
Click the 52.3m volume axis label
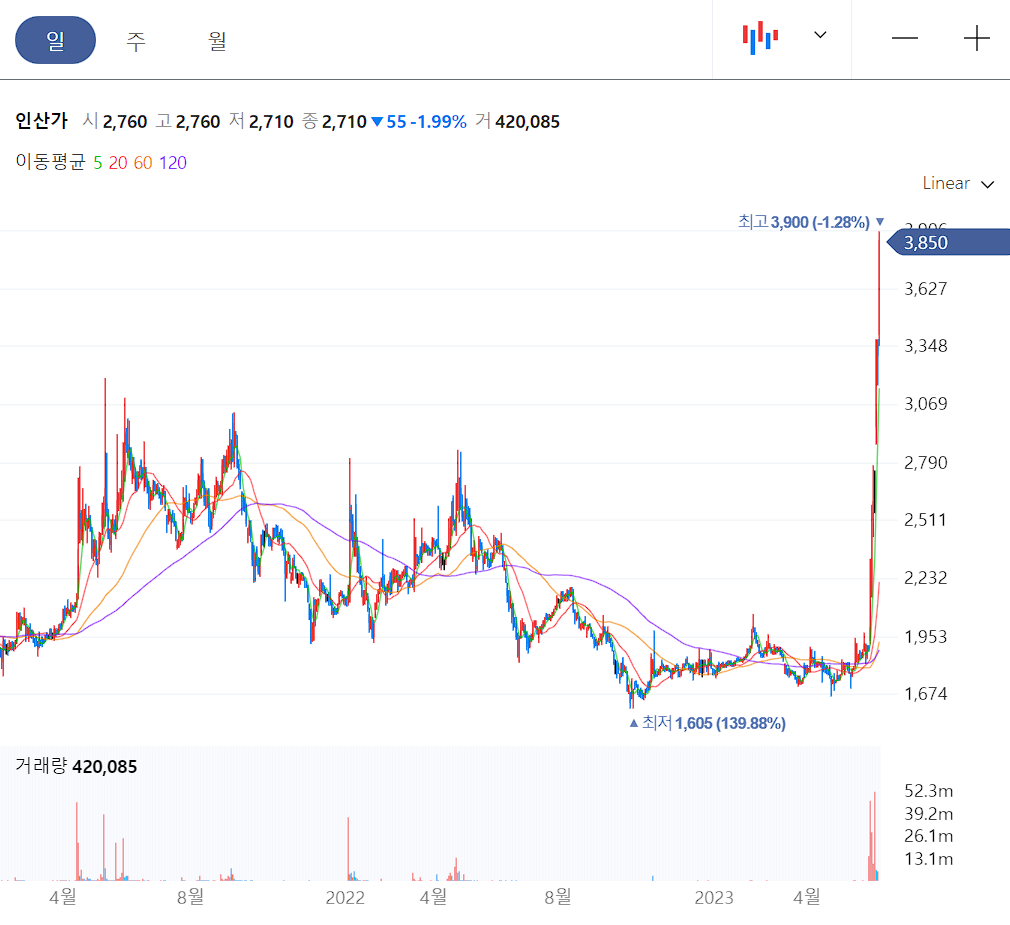click(x=928, y=791)
